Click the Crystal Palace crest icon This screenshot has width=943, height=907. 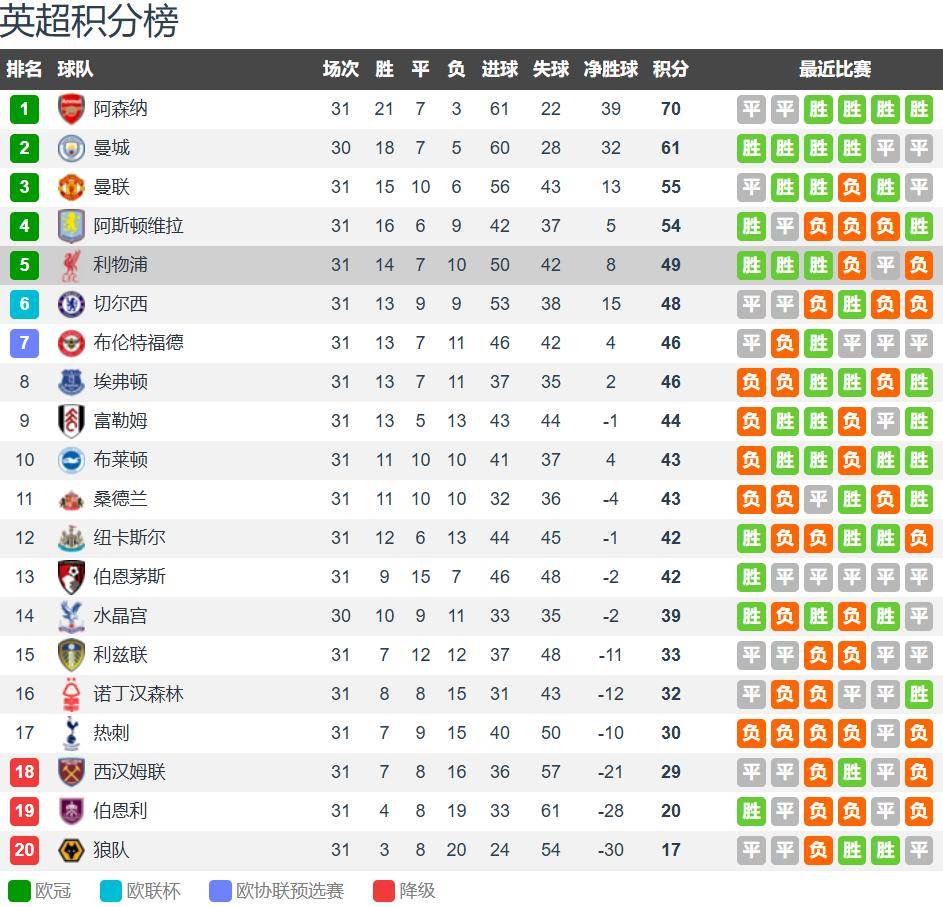point(71,616)
